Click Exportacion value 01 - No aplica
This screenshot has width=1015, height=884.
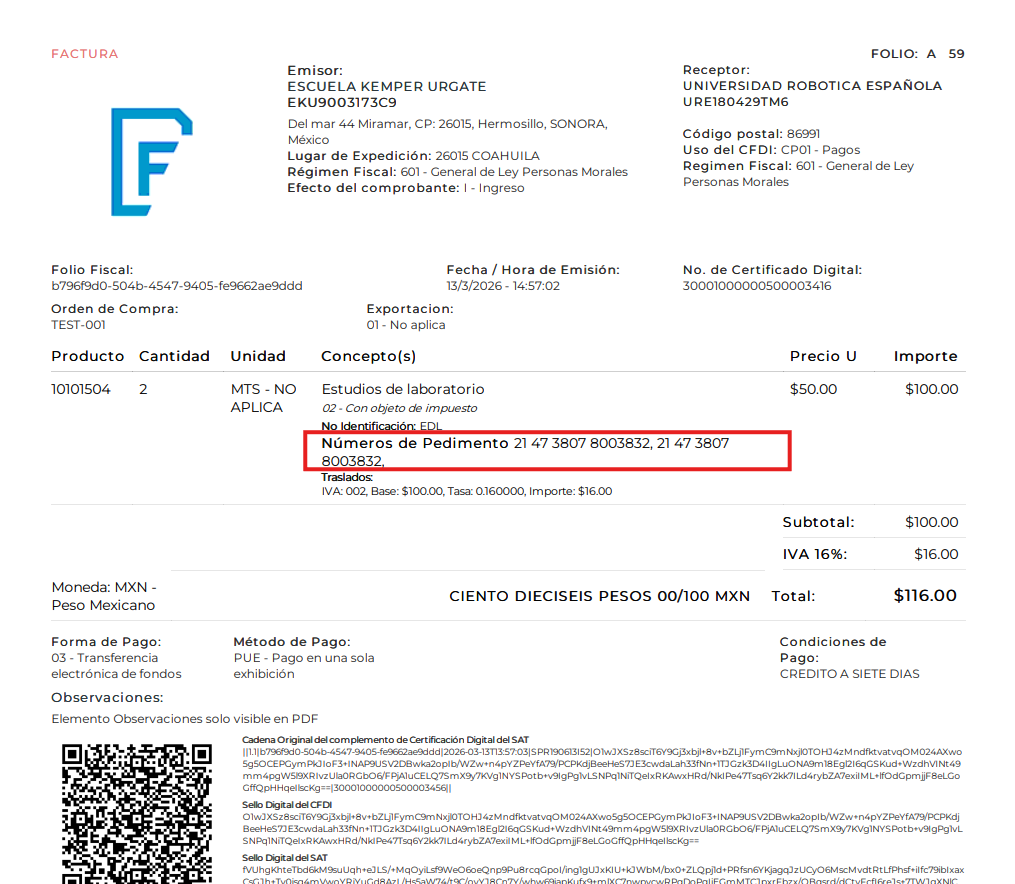(406, 325)
